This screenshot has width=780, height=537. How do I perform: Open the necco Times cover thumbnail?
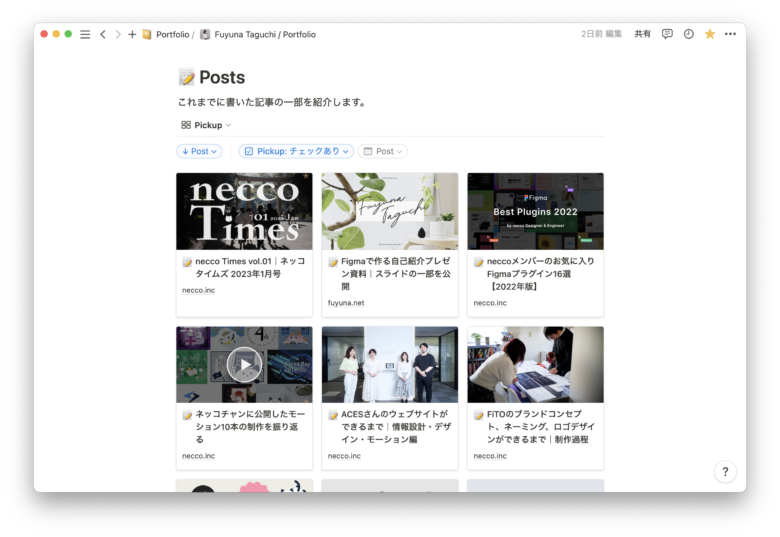pos(244,211)
